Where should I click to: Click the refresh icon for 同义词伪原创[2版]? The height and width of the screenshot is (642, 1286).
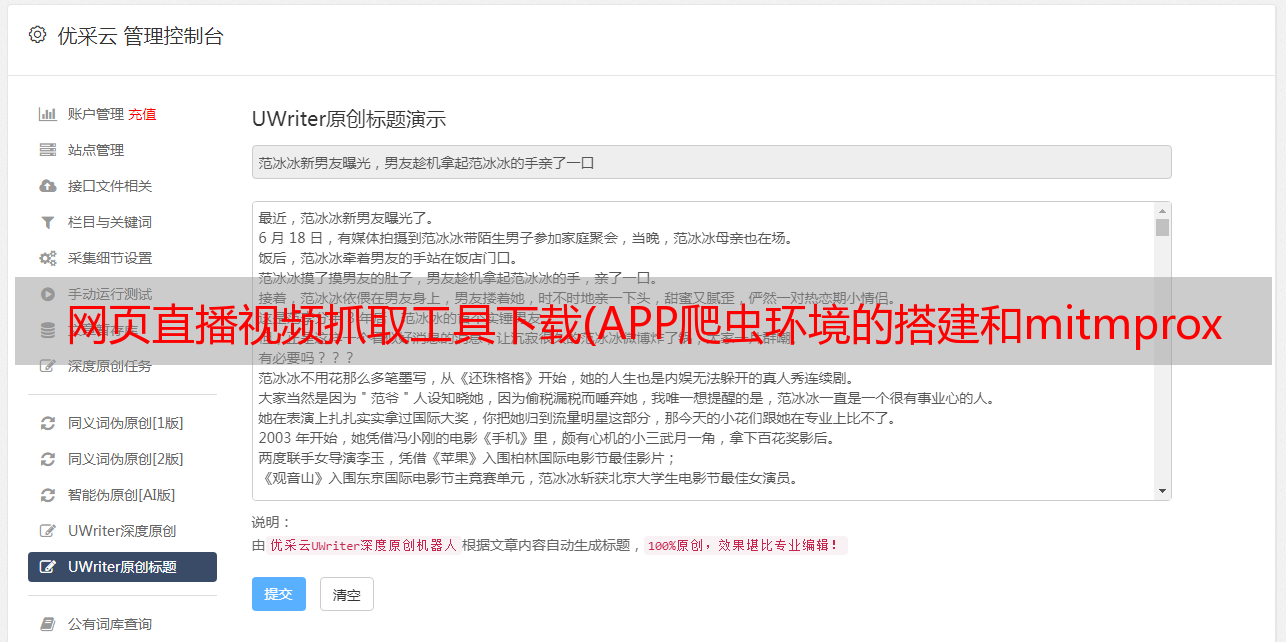click(x=47, y=459)
